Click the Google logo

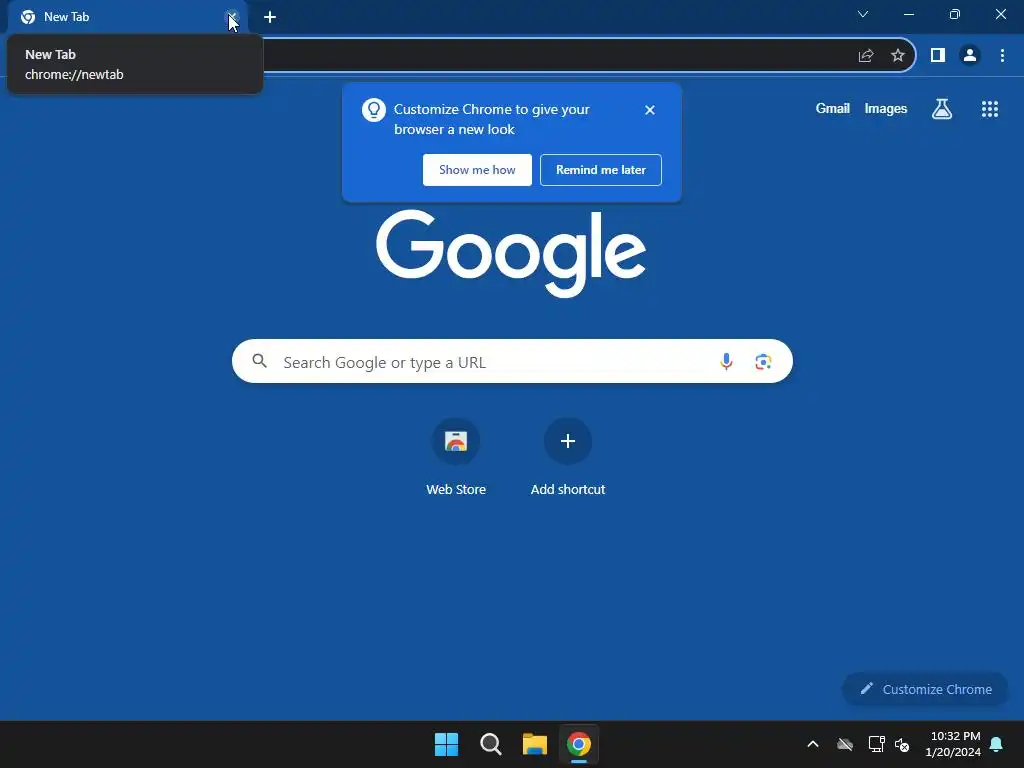pyautogui.click(x=511, y=253)
